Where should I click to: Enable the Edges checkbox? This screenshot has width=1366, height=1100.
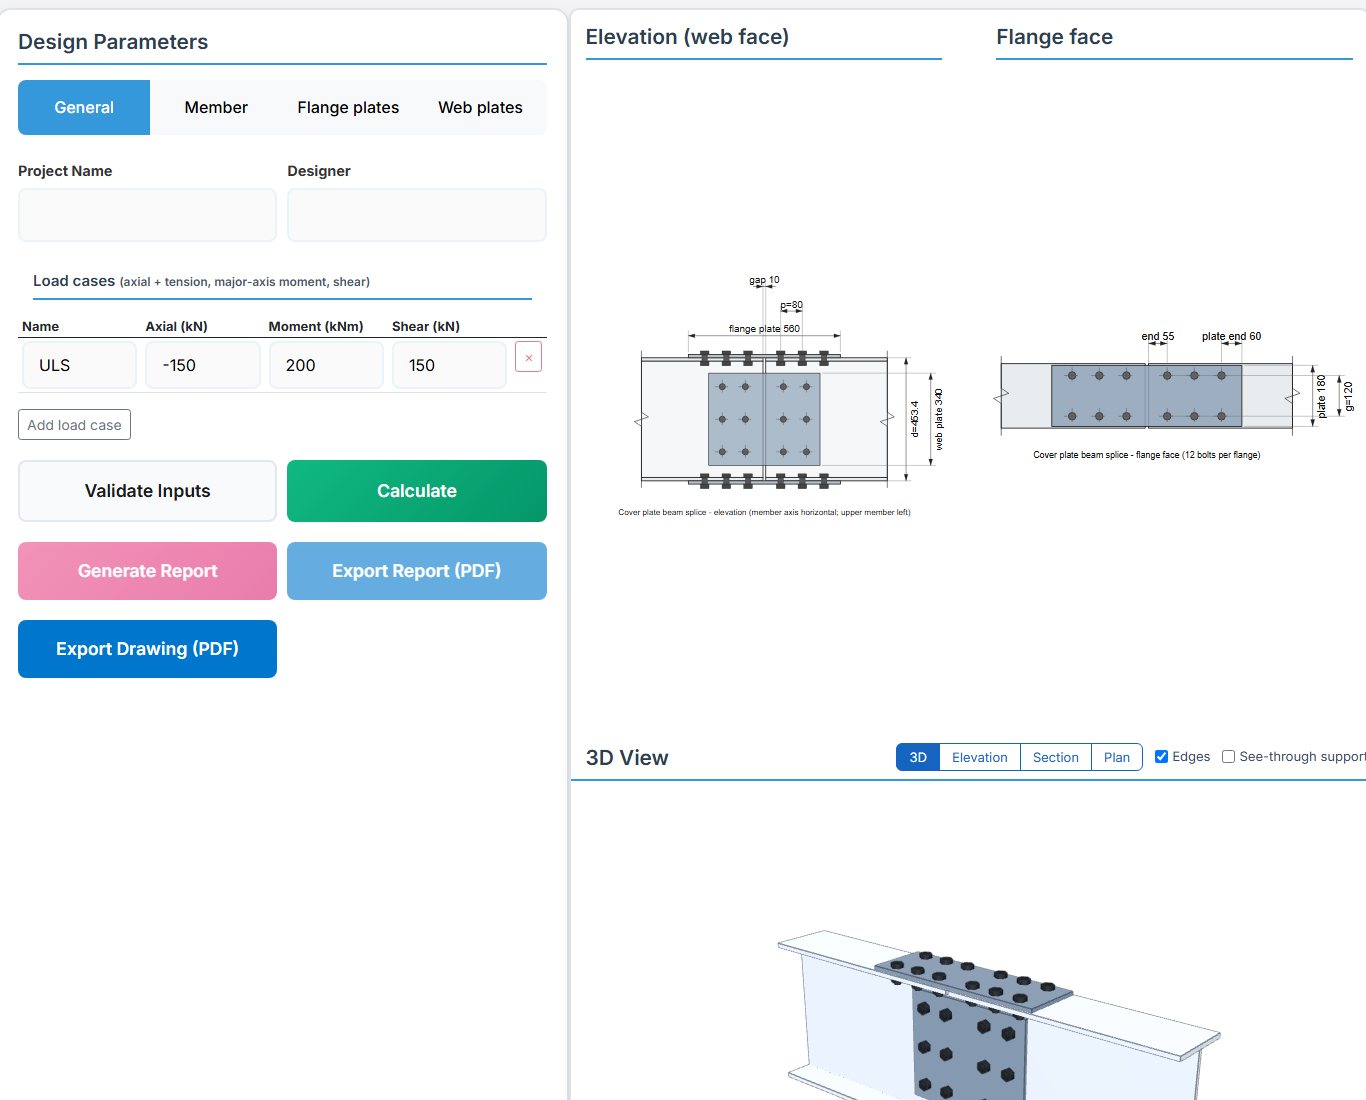[x=1161, y=757]
